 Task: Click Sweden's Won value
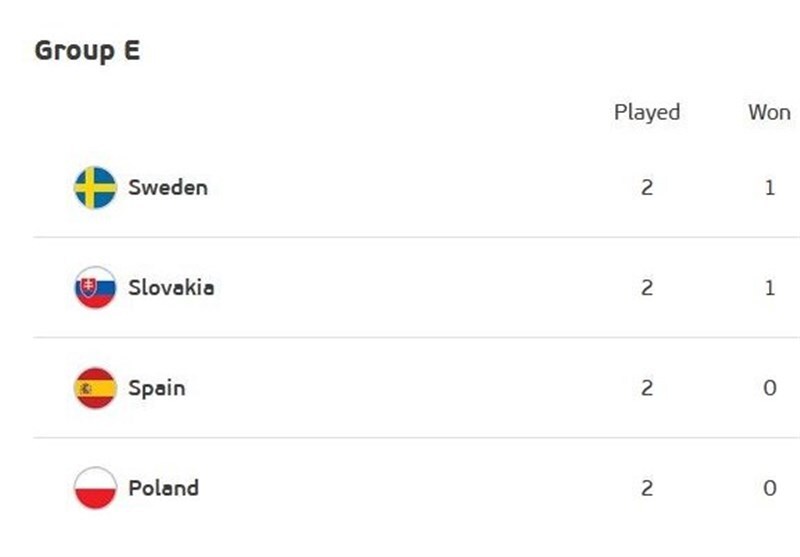pyautogui.click(x=770, y=188)
